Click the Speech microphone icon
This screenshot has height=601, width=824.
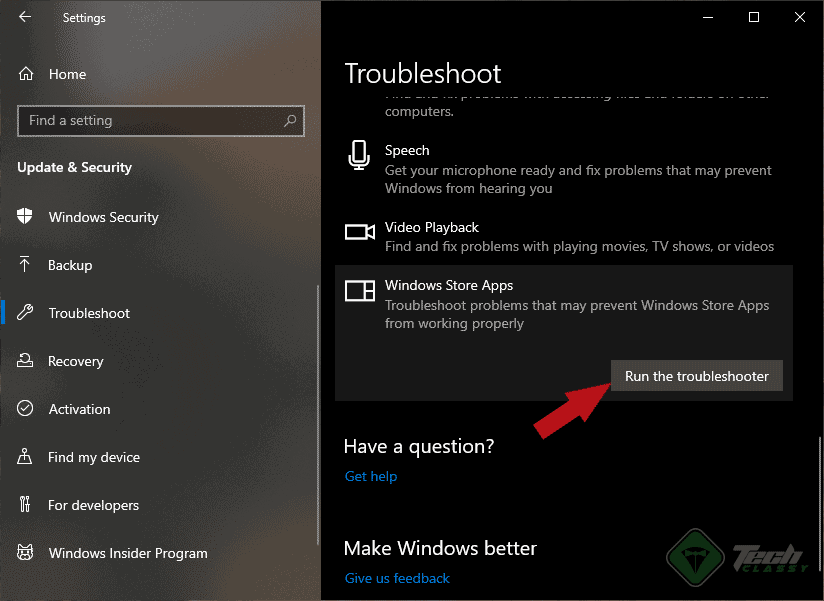click(x=359, y=155)
